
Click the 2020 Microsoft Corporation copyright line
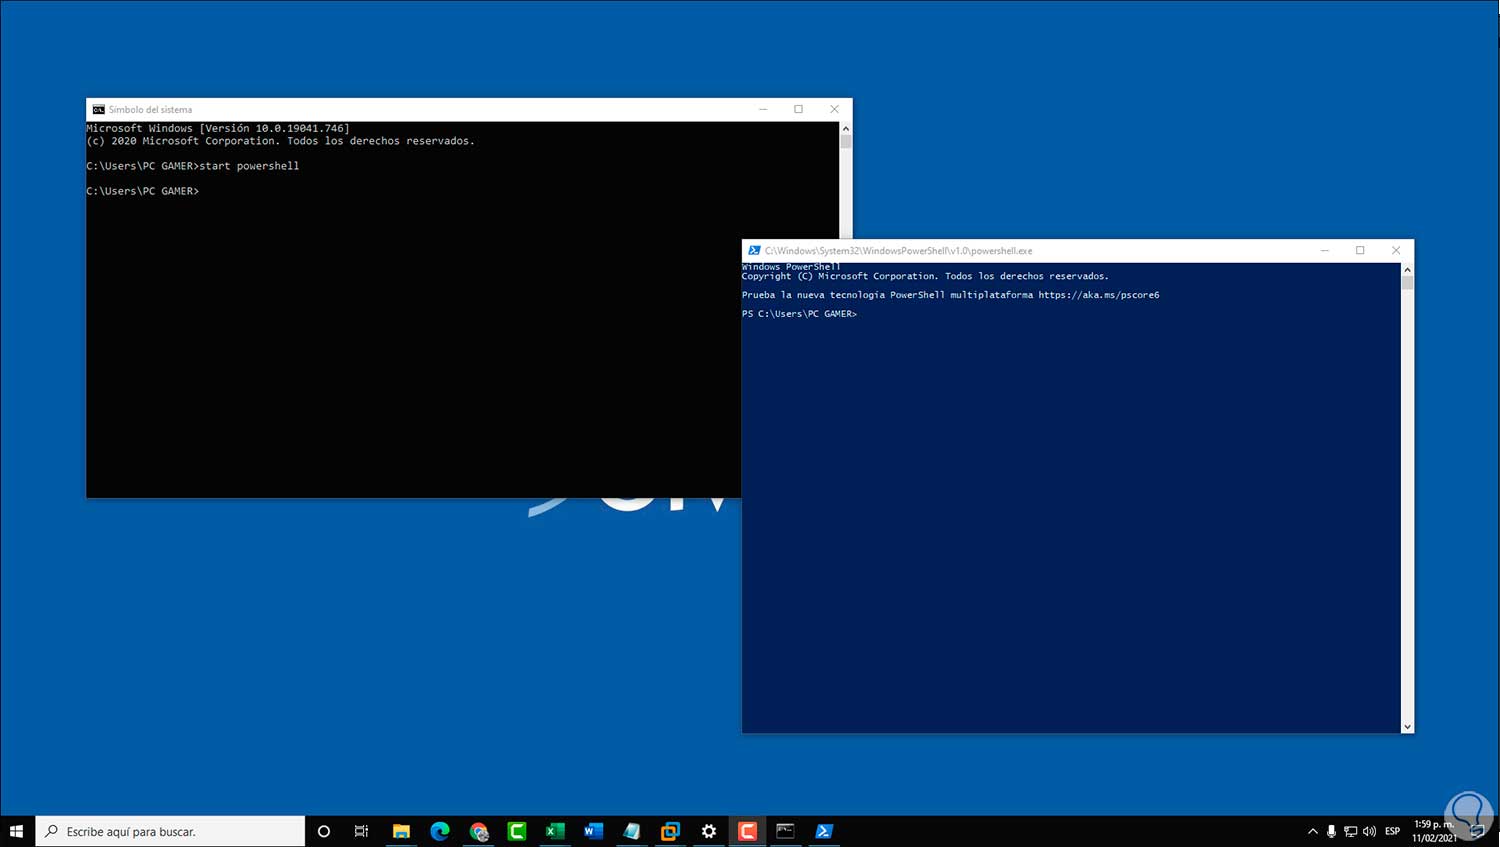pos(281,141)
